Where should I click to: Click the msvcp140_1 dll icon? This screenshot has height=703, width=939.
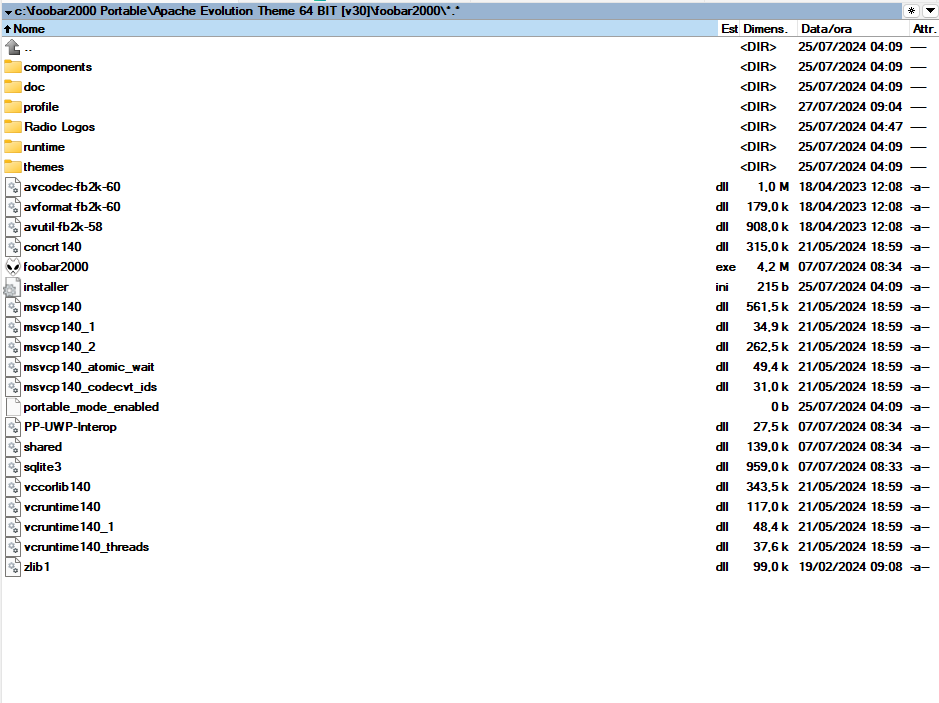click(13, 327)
